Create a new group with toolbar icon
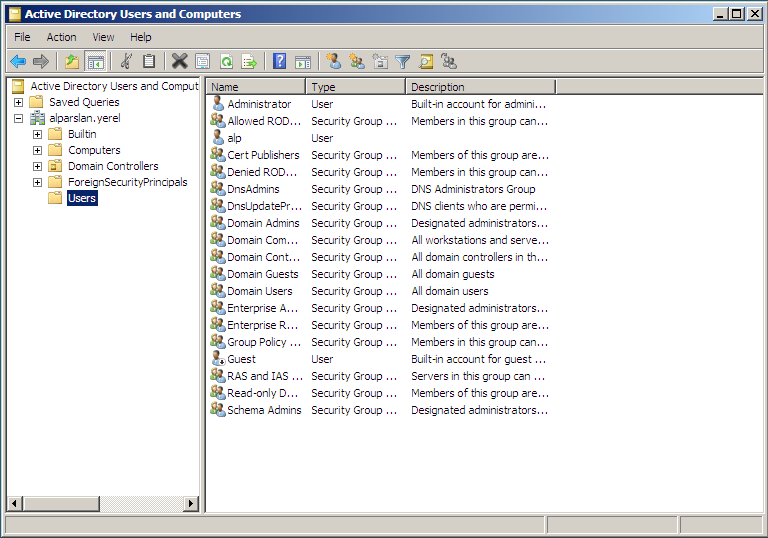This screenshot has width=768, height=538. tap(357, 61)
